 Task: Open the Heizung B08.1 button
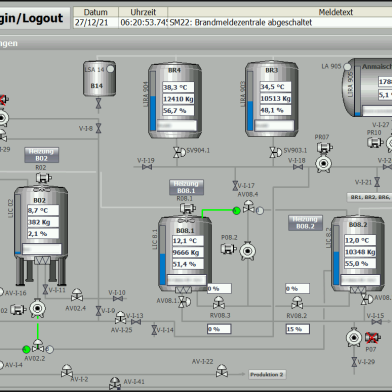tap(186, 187)
